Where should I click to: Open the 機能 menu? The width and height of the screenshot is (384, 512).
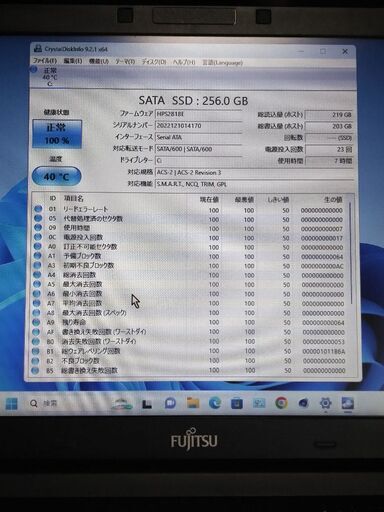click(99, 61)
